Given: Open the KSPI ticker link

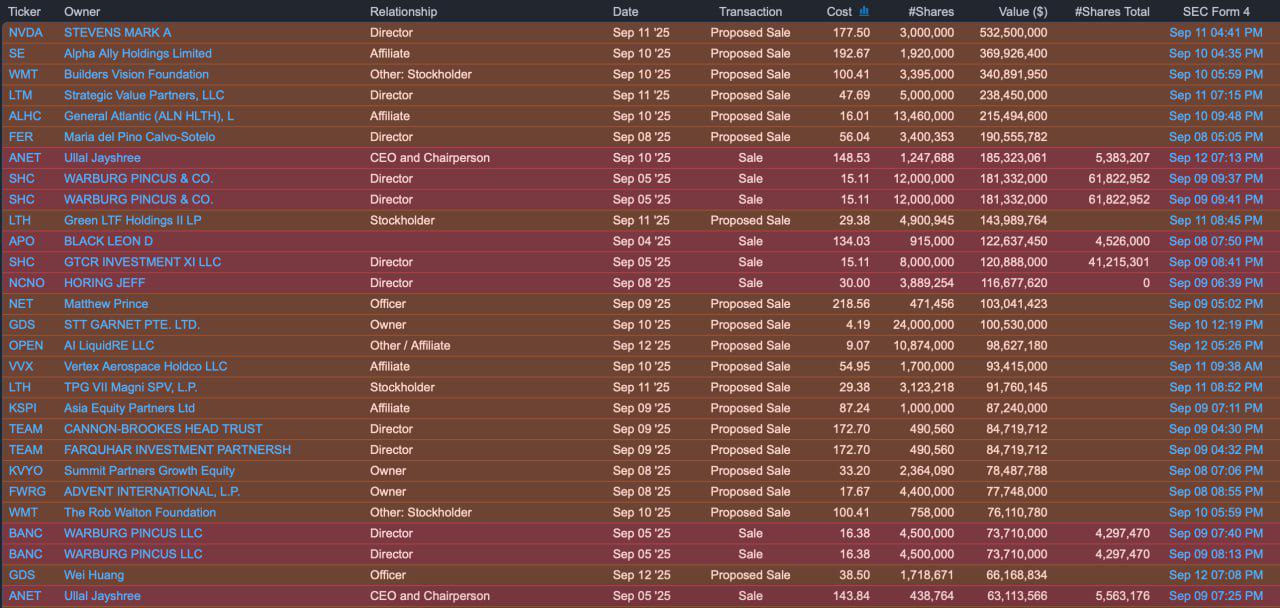Looking at the screenshot, I should click(23, 408).
